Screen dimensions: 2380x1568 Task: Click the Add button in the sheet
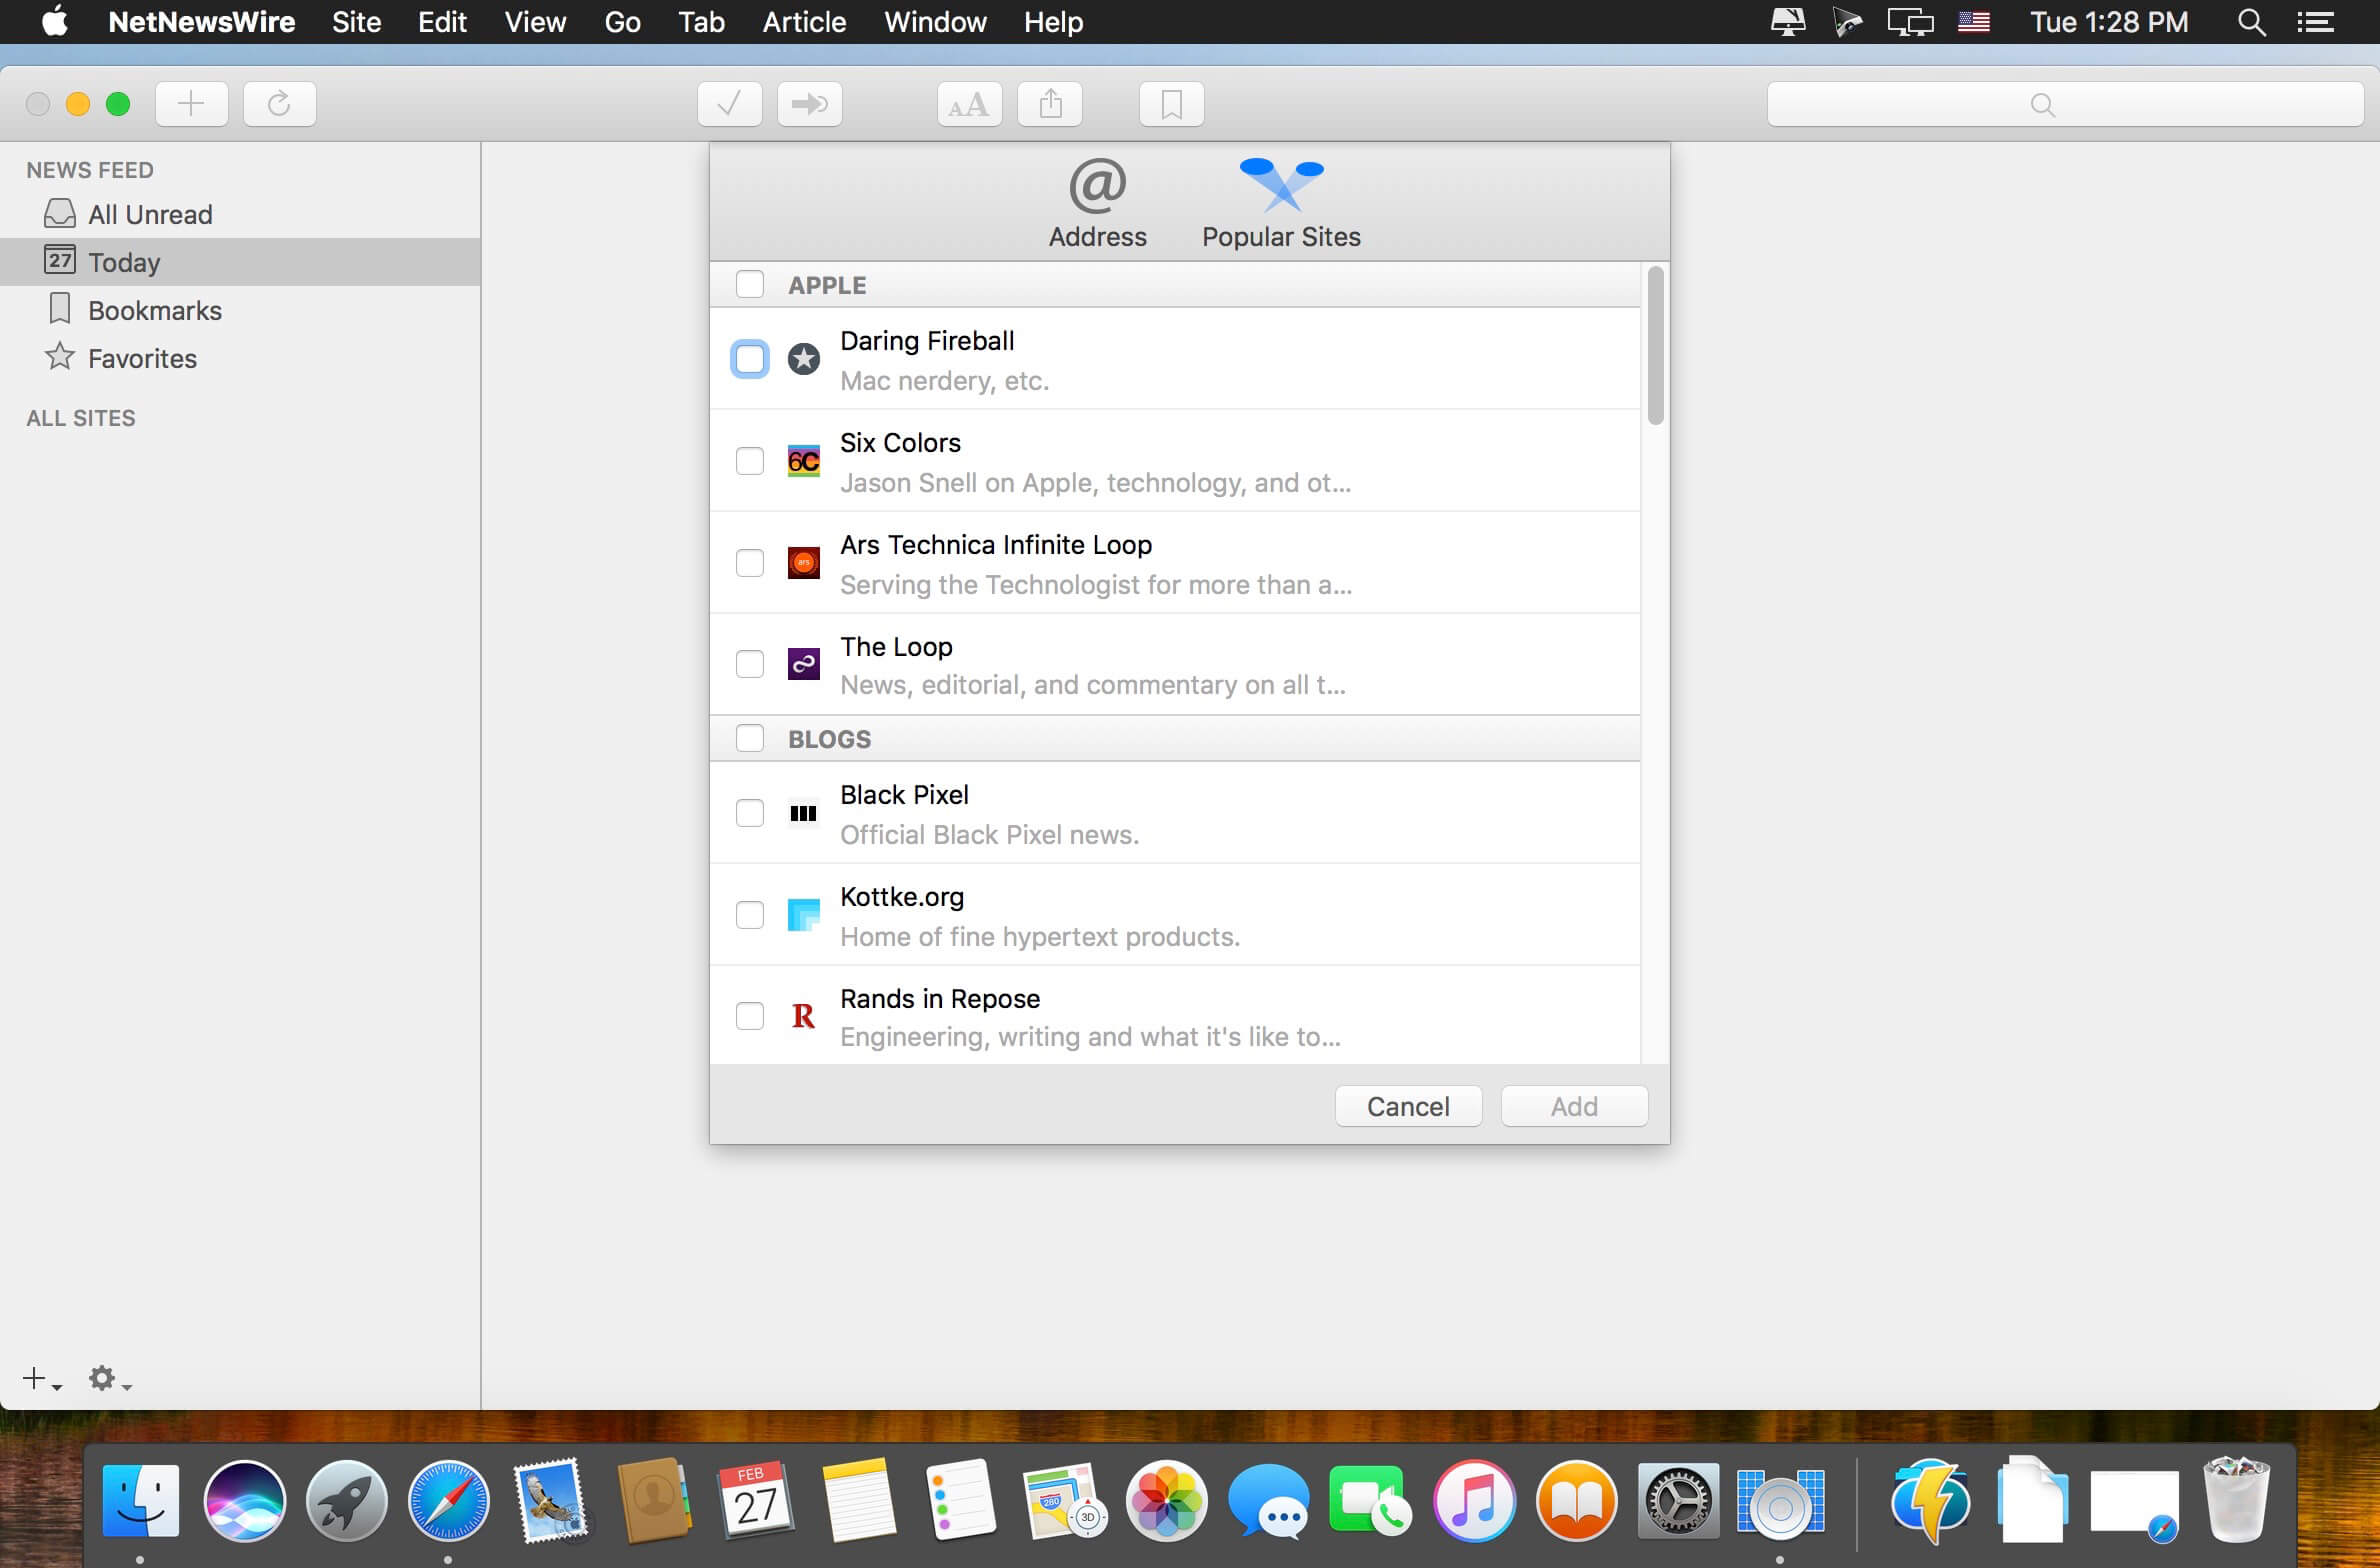point(1575,1106)
